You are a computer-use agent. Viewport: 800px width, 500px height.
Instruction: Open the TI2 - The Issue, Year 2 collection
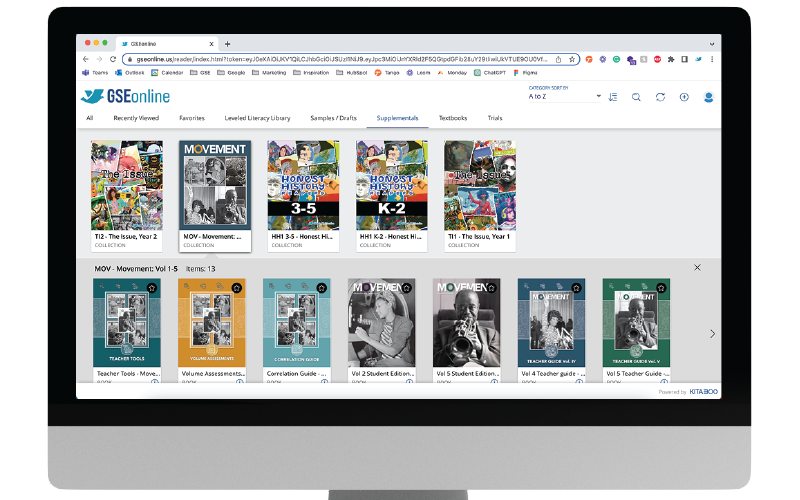127,196
